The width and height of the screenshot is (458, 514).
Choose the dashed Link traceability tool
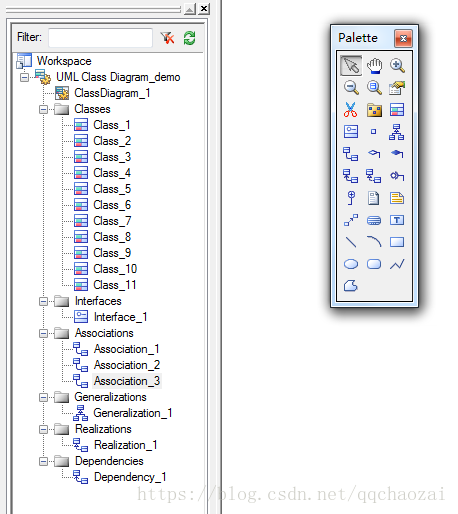pos(351,220)
